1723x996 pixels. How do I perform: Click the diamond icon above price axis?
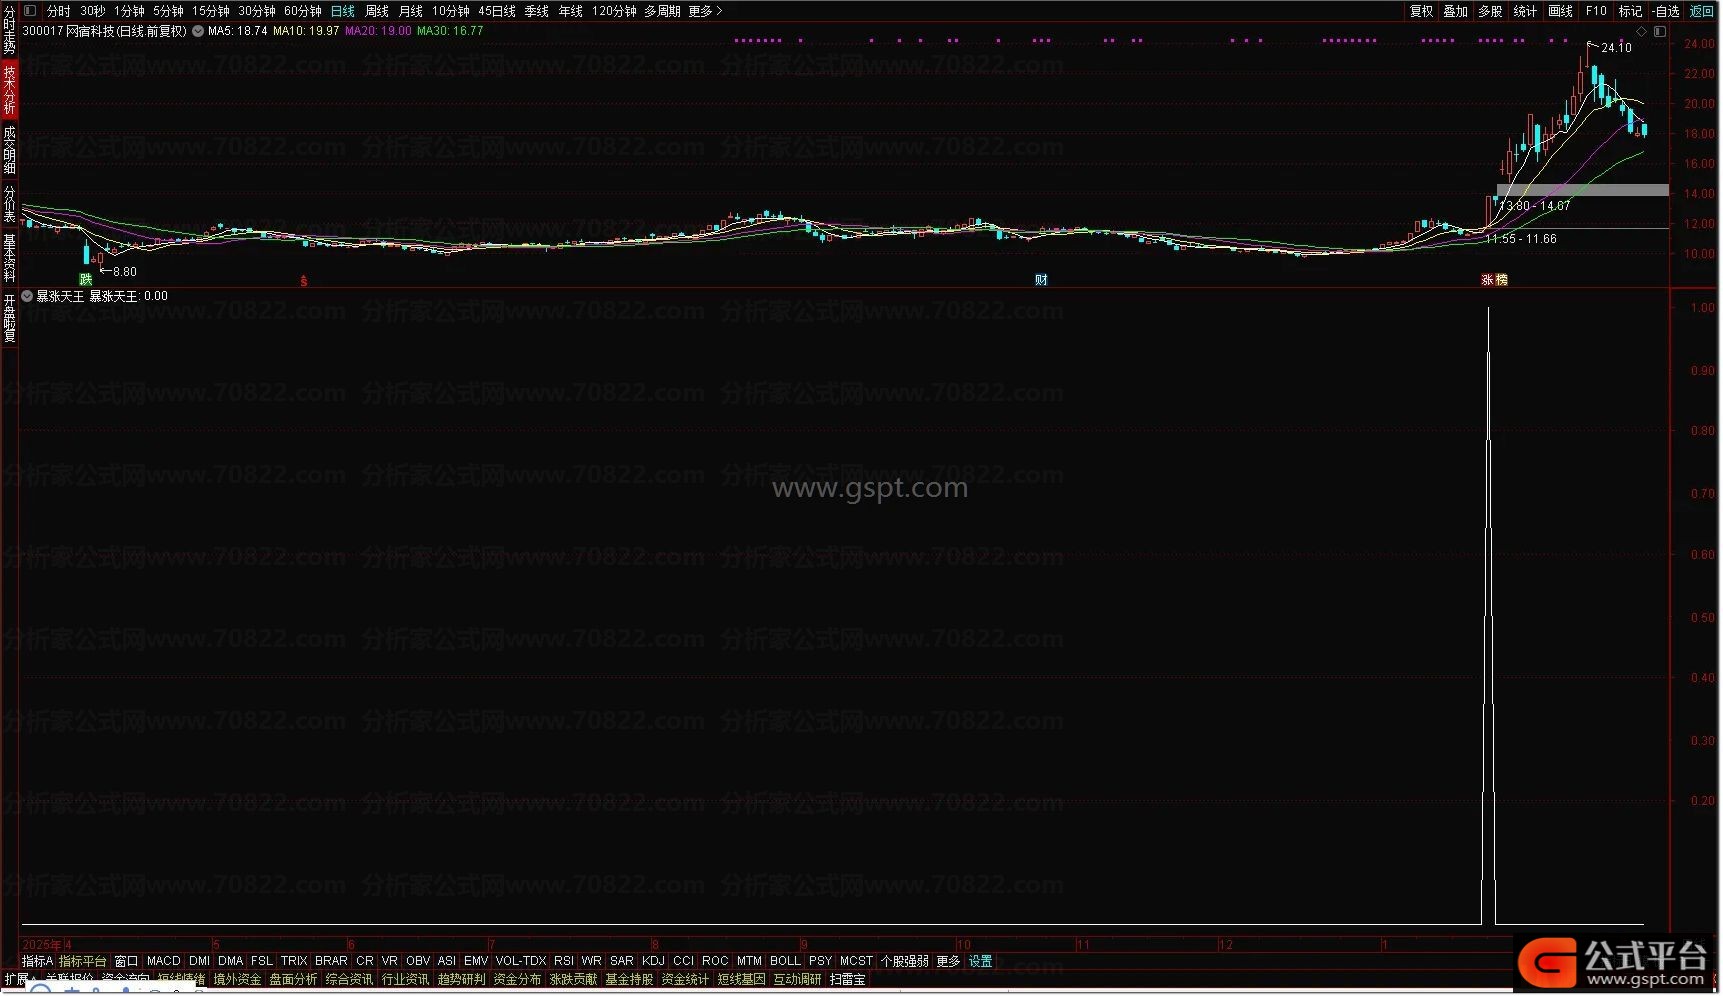pyautogui.click(x=1641, y=31)
